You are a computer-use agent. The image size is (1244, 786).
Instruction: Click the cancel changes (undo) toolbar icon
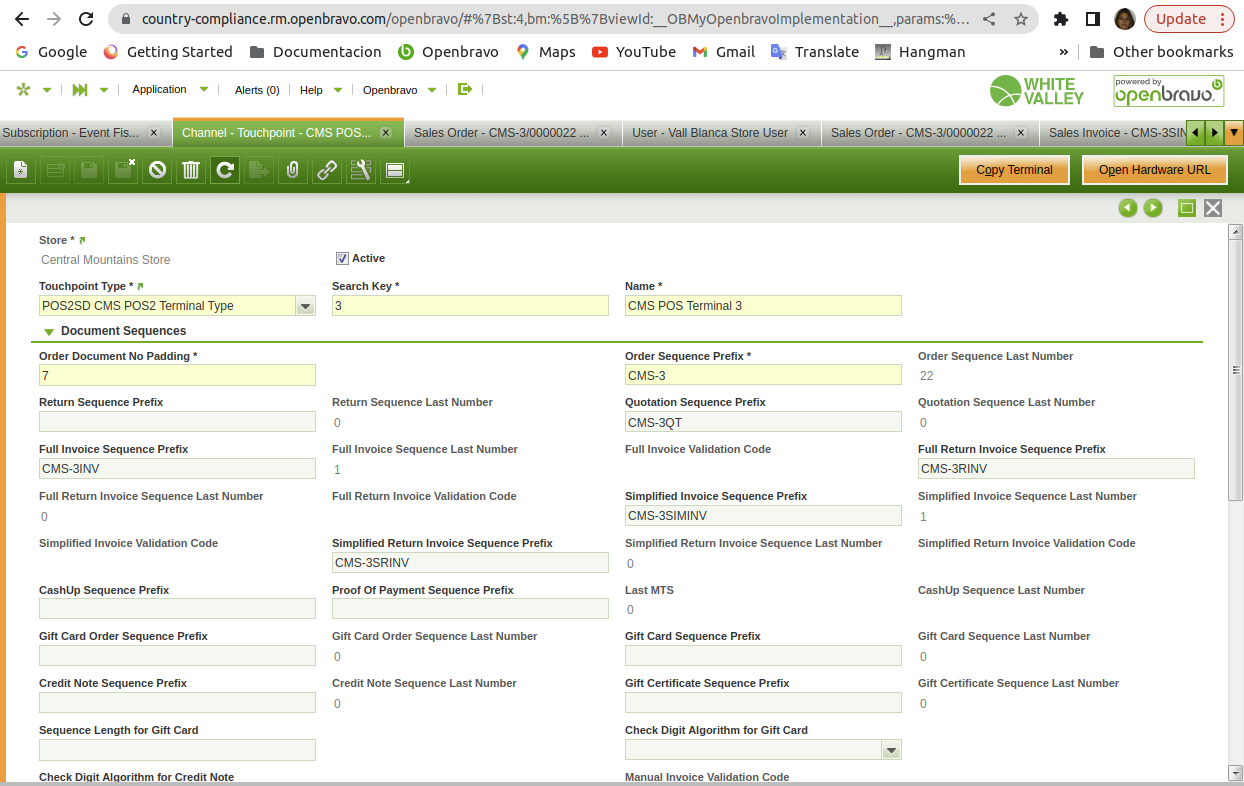[157, 171]
